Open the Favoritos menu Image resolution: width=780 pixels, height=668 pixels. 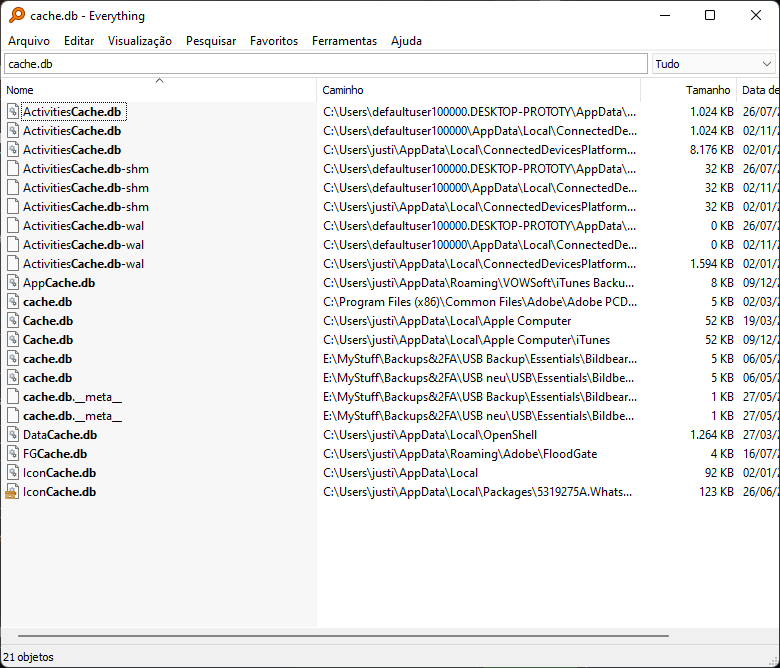[274, 41]
